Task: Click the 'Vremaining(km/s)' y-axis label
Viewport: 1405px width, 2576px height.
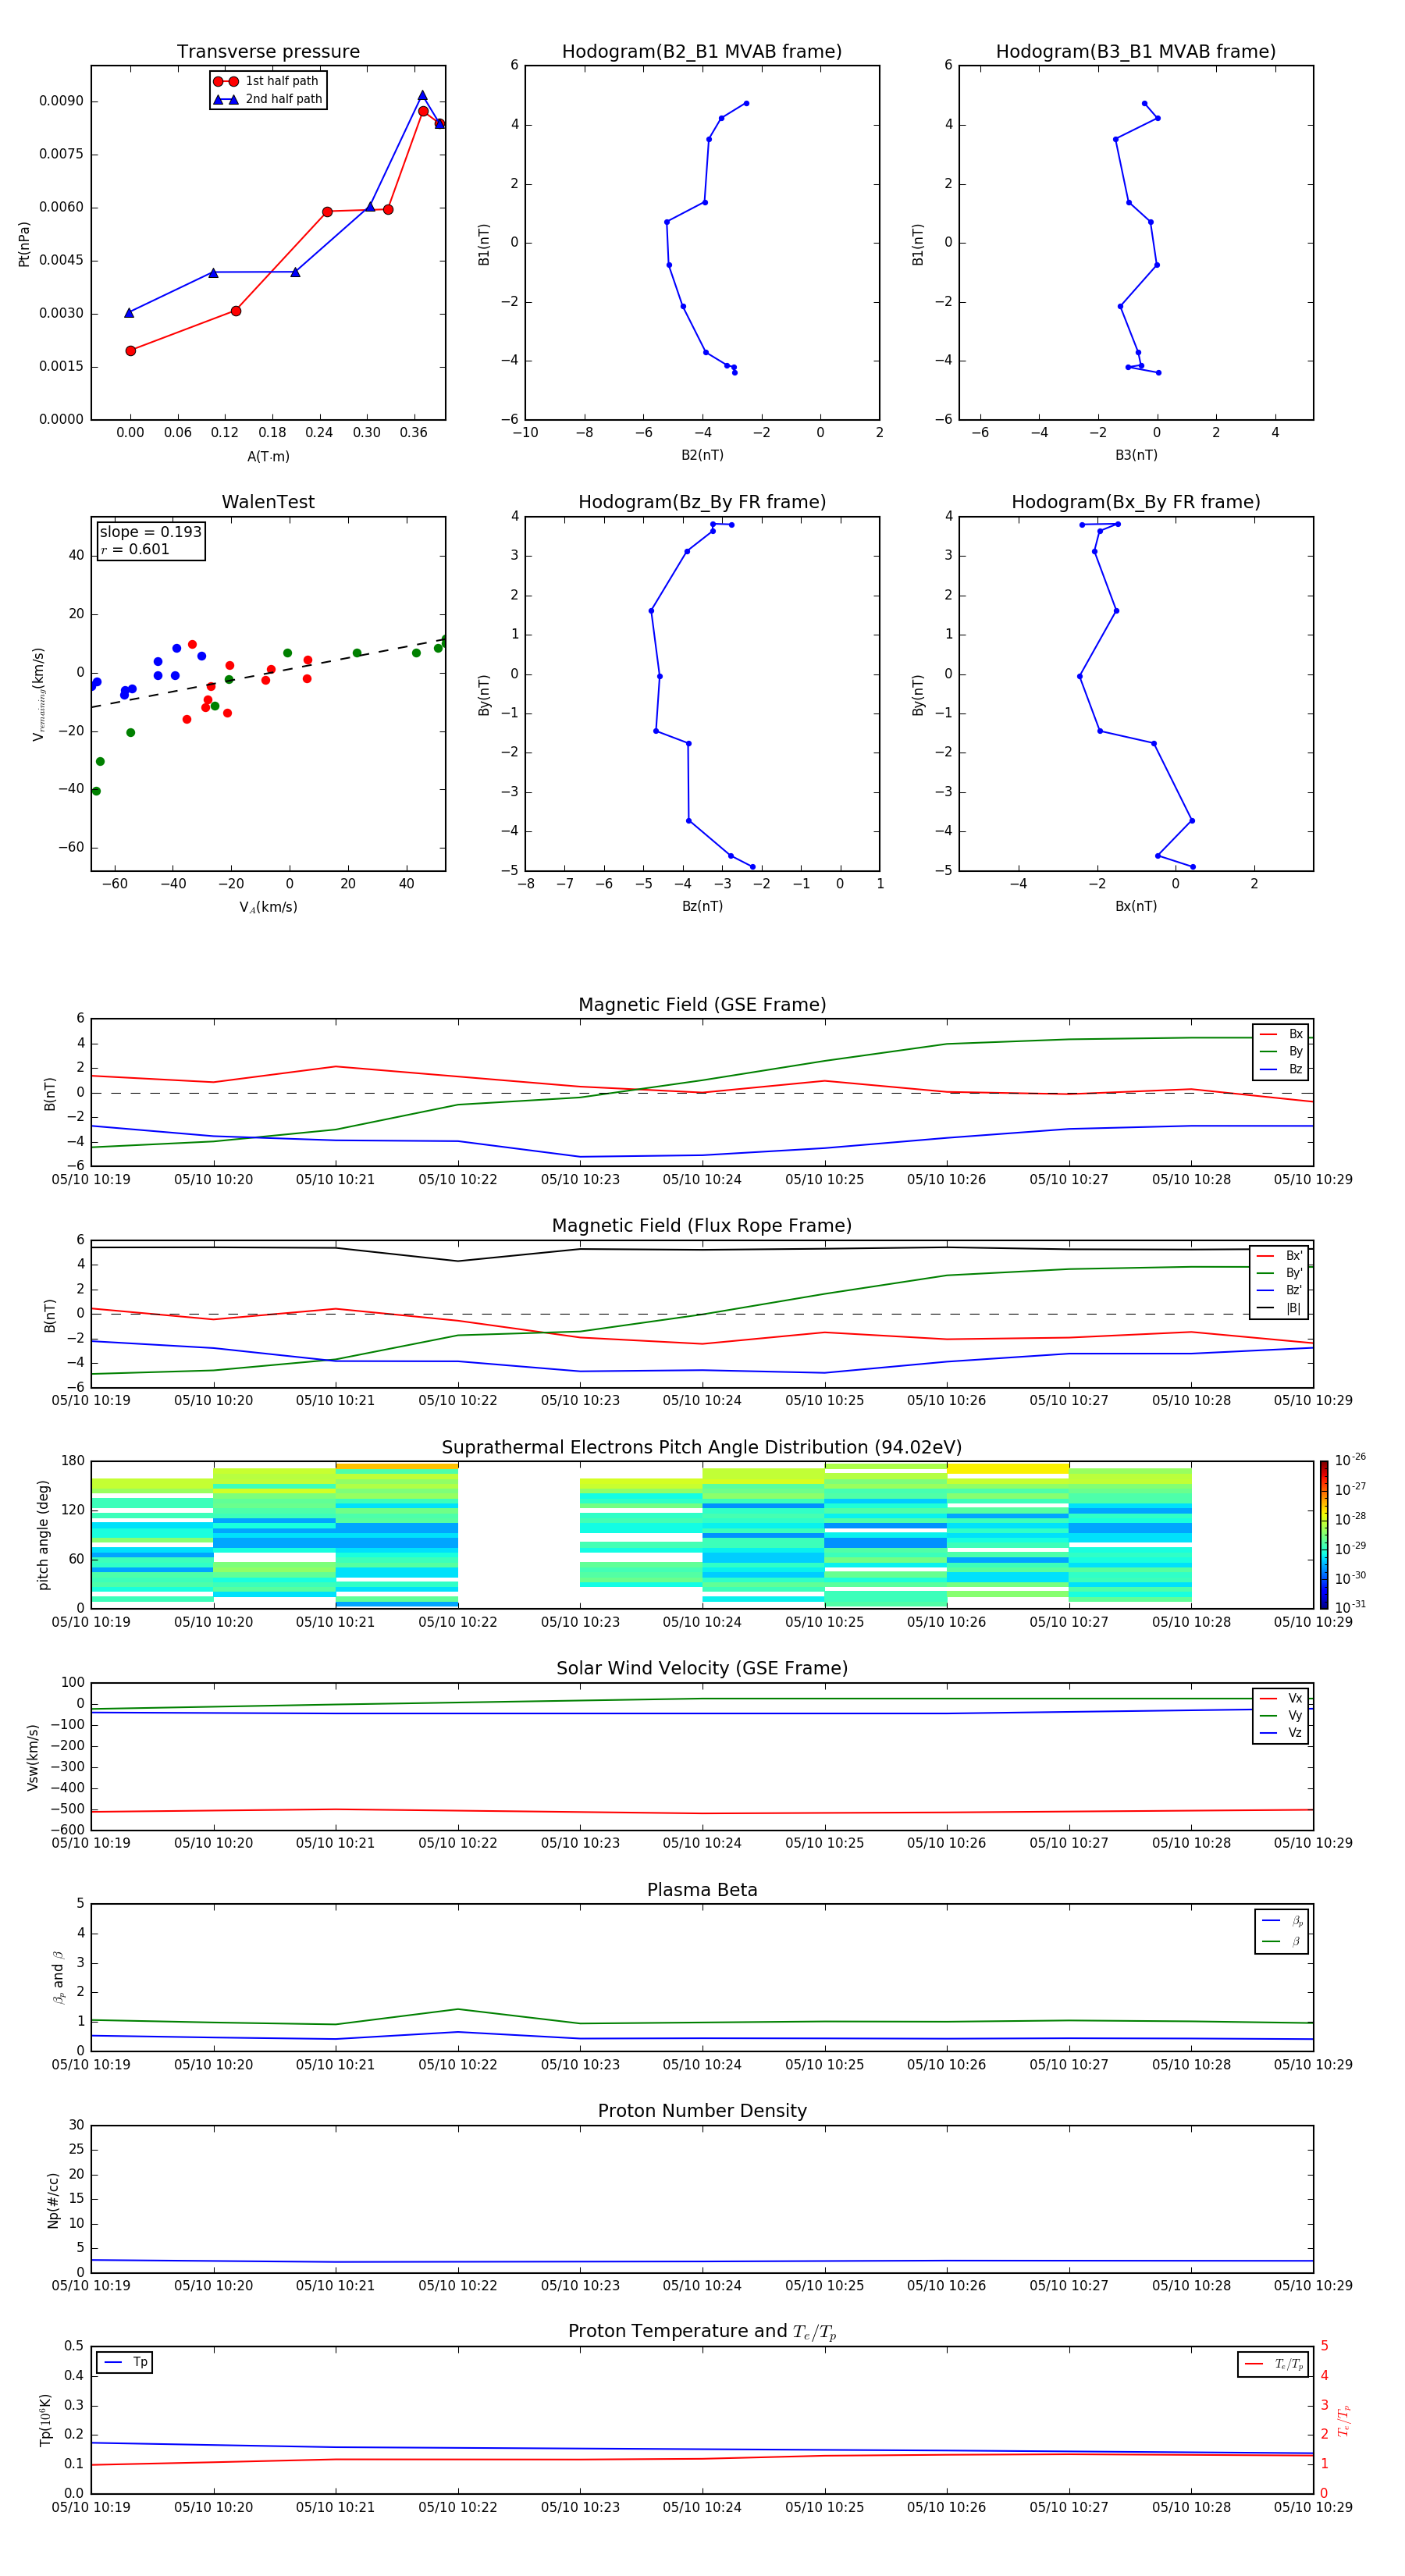Action: 38,694
